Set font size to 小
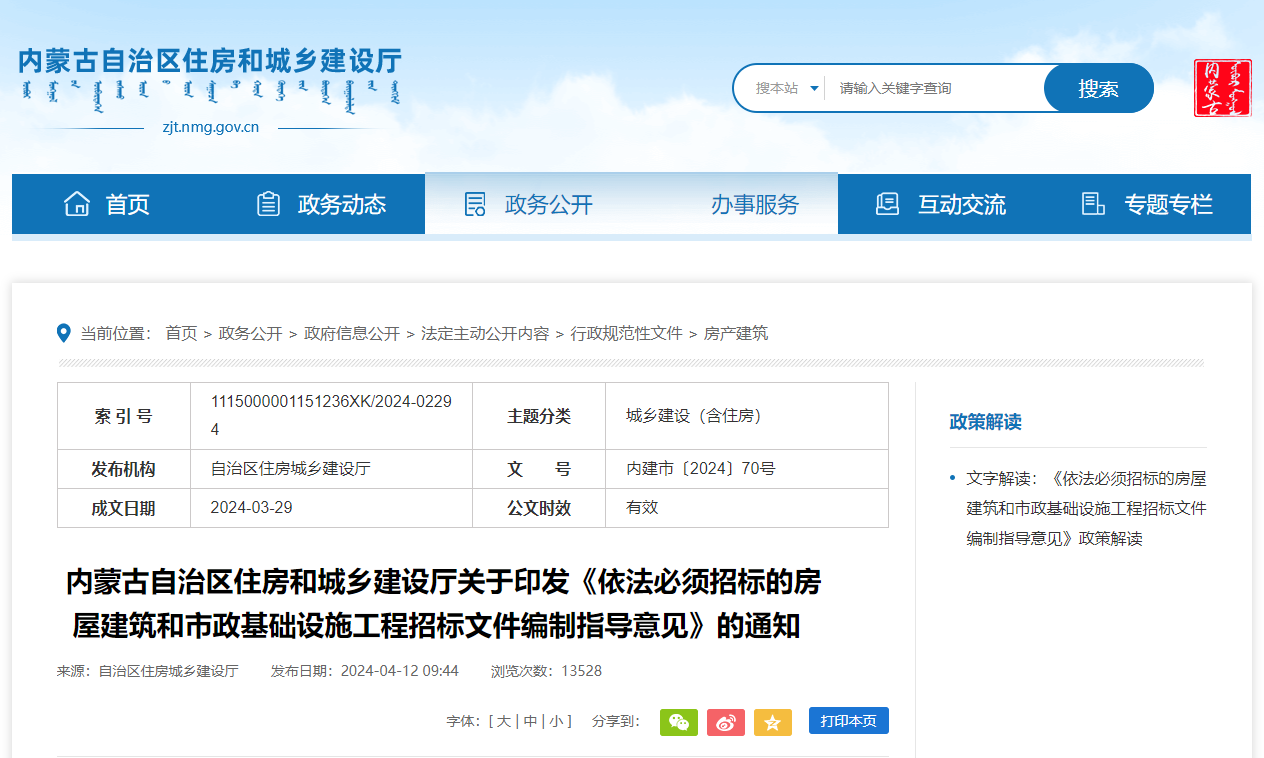1264x758 pixels. (x=555, y=722)
